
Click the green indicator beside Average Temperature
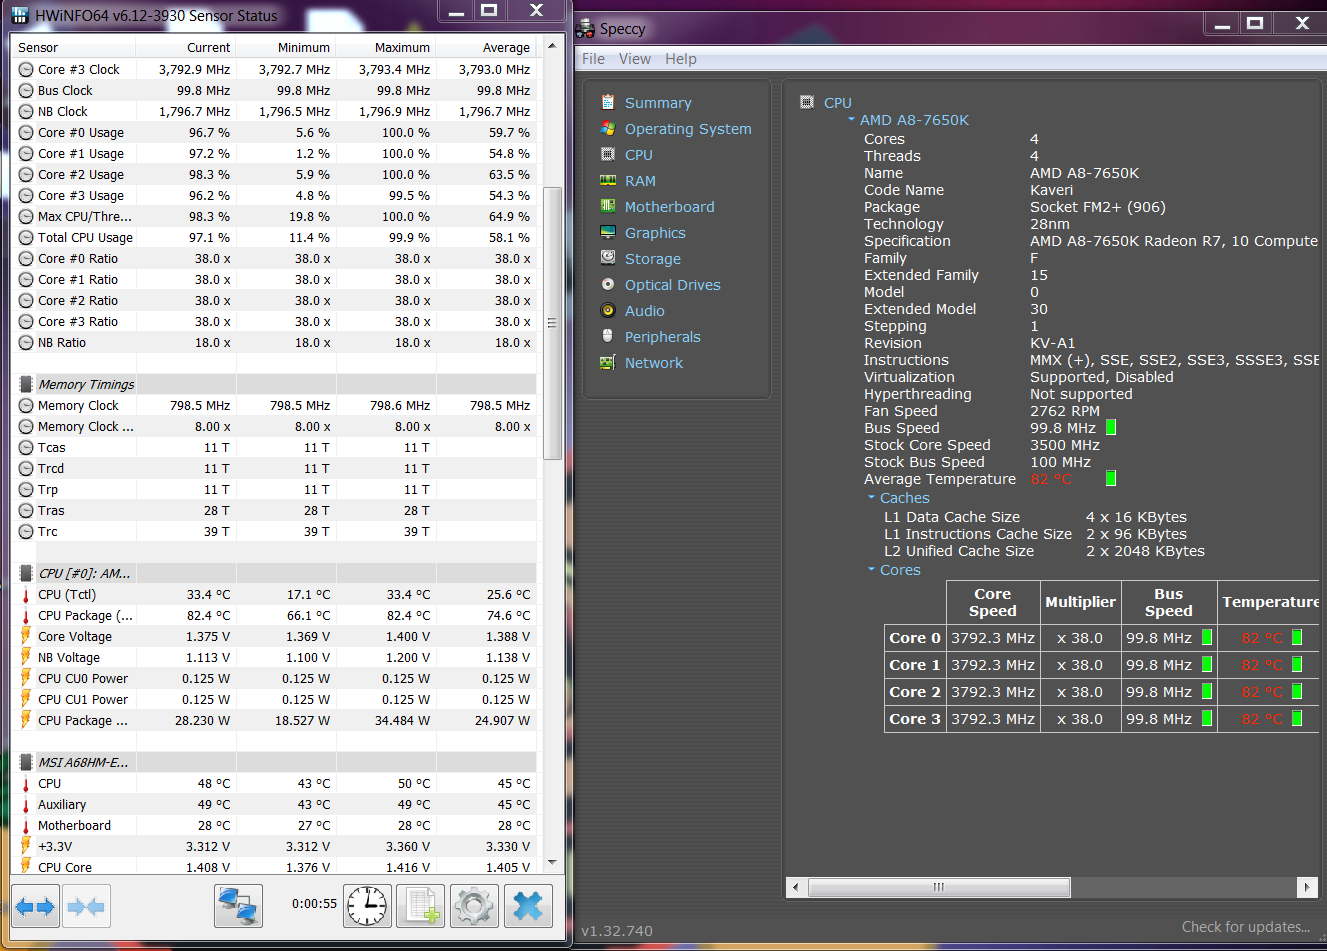coord(1111,479)
